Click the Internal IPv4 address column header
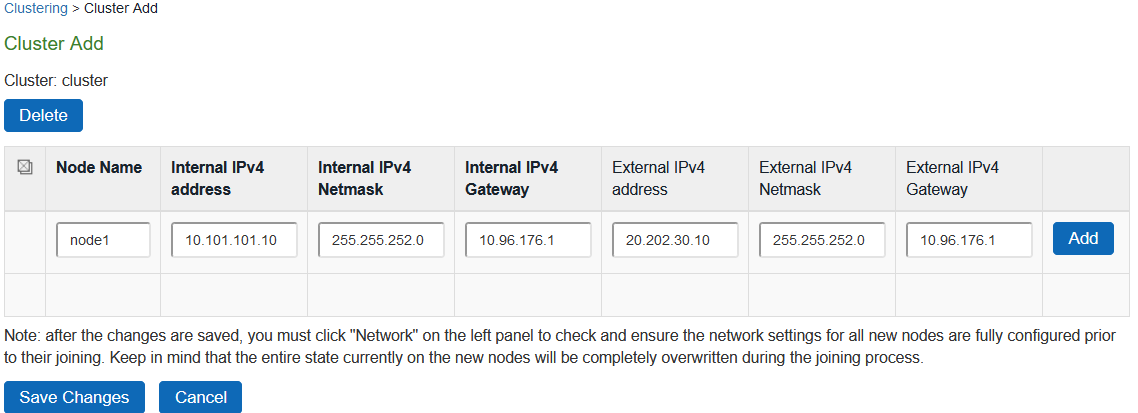This screenshot has height=413, width=1138. 218,179
